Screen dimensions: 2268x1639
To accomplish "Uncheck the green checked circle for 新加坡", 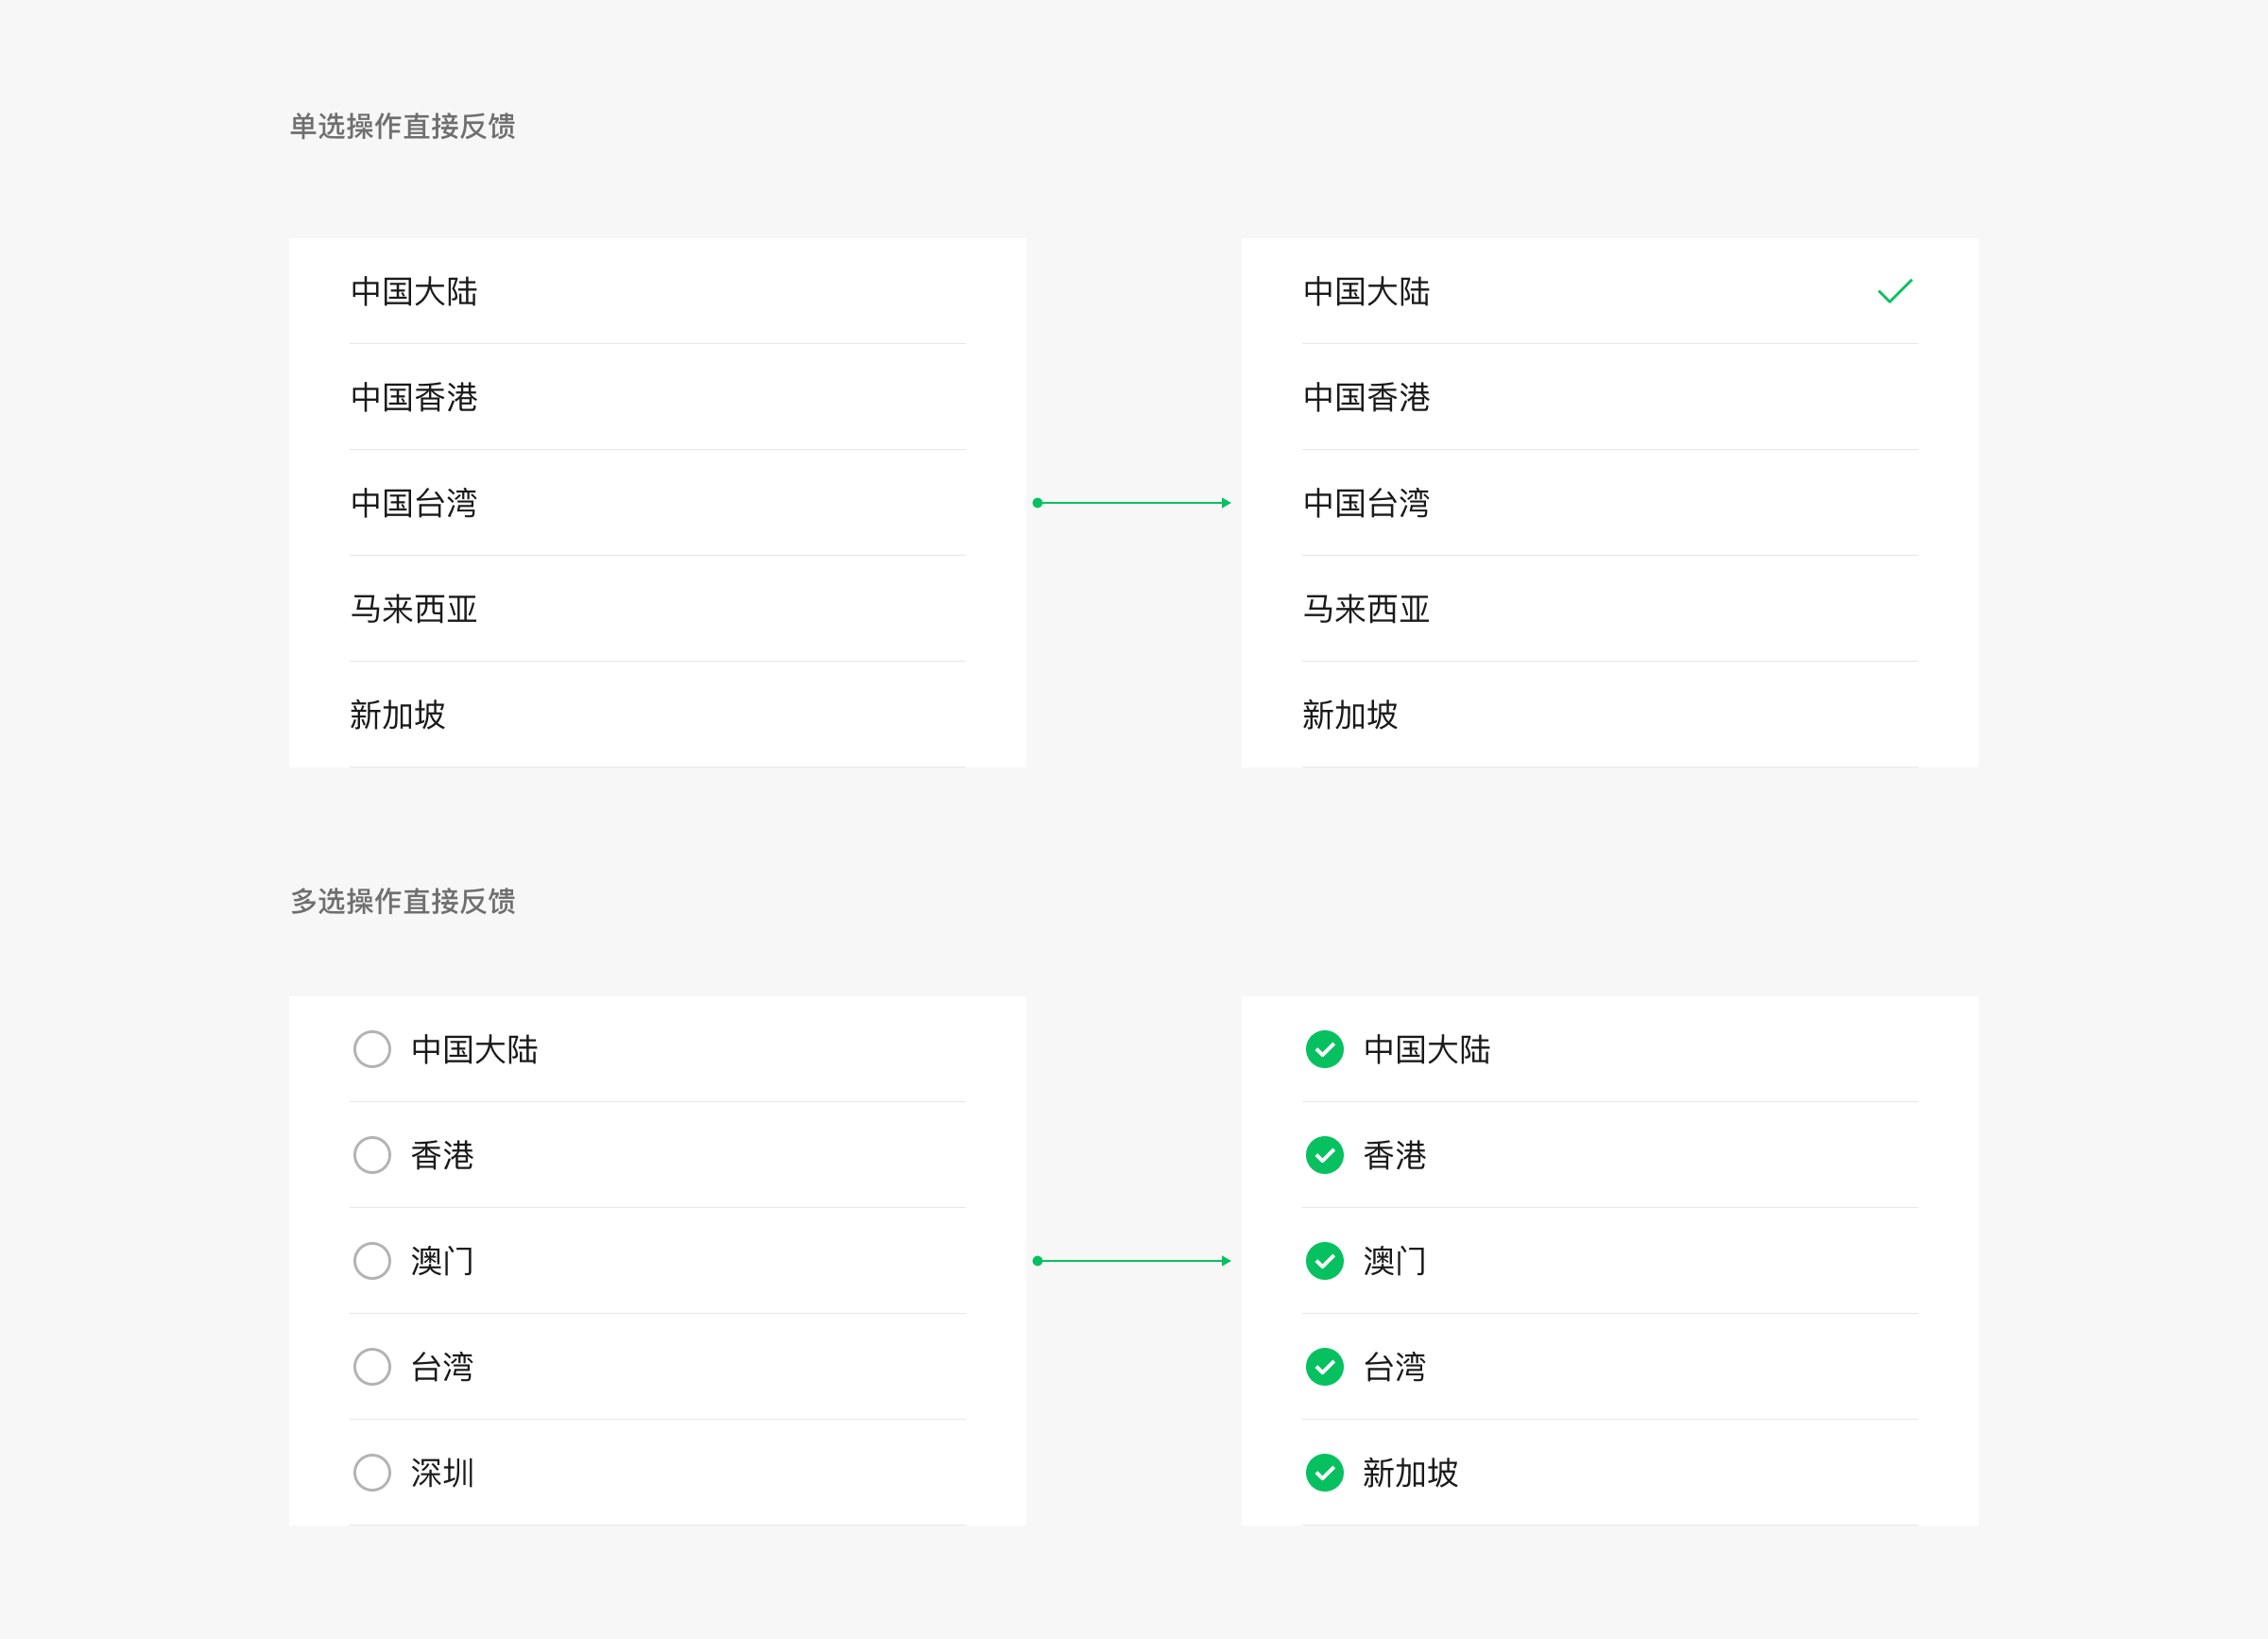I will (1324, 1472).
